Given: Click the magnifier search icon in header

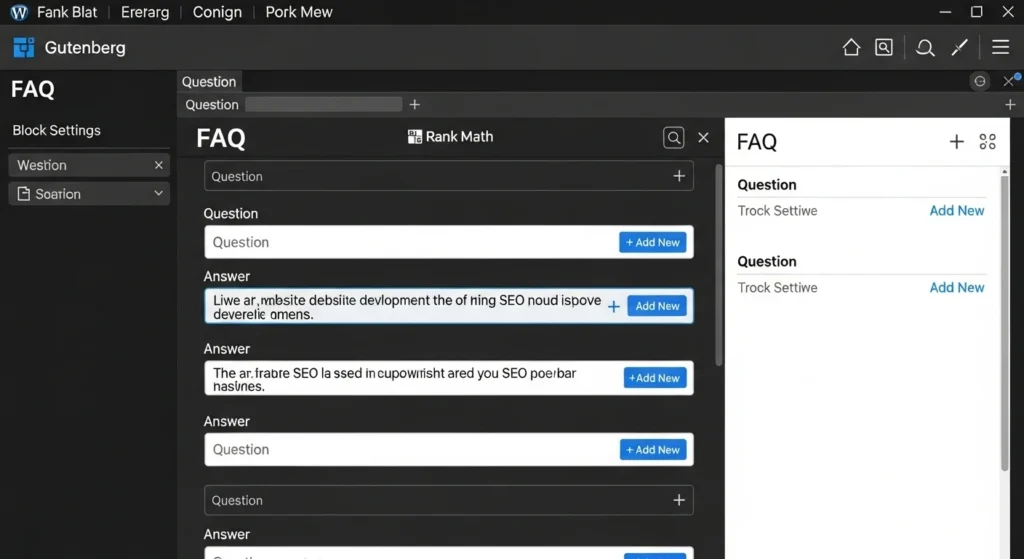Looking at the screenshot, I should click(x=925, y=48).
